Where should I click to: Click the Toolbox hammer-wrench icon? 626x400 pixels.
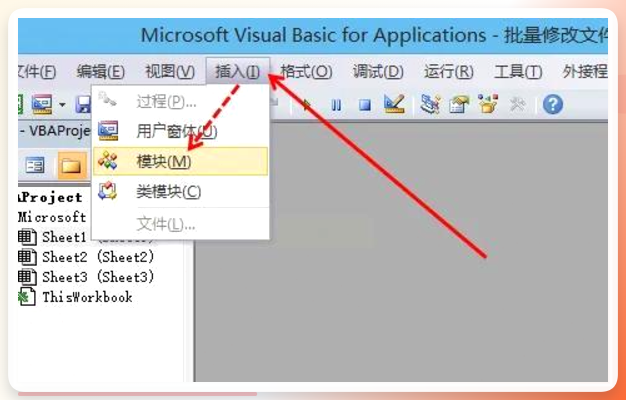[518, 105]
